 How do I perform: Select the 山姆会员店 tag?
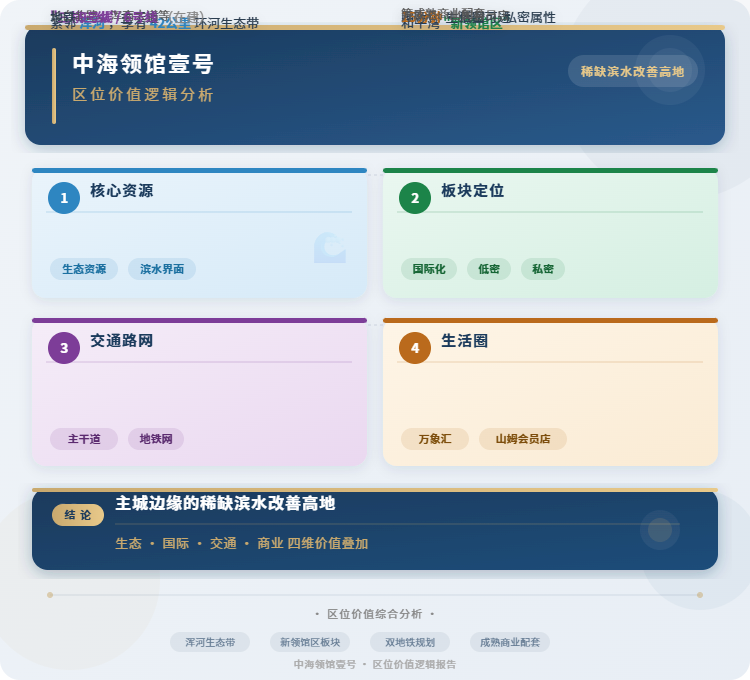(x=523, y=439)
